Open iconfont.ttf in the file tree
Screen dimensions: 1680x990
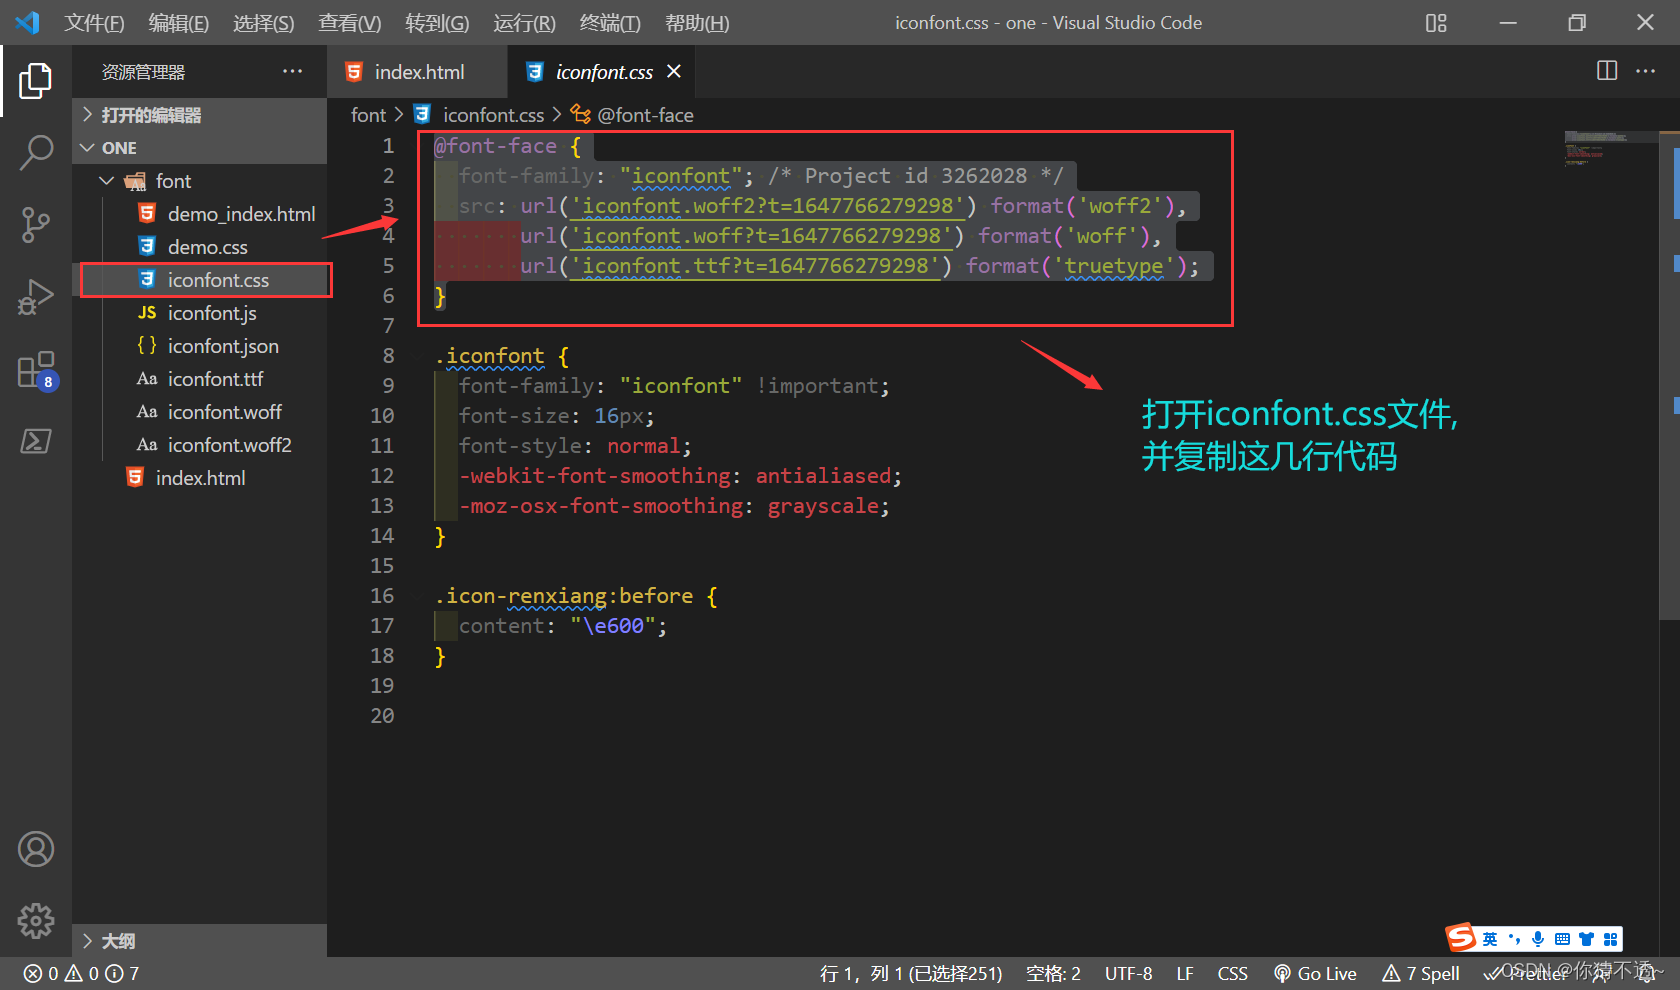pos(200,379)
